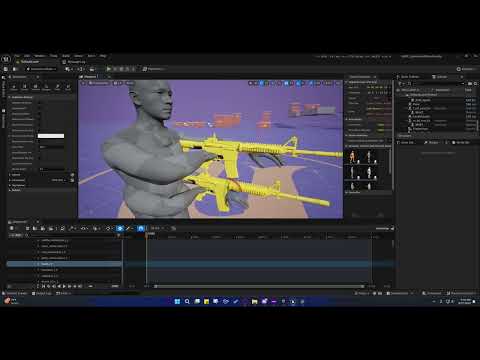Viewport: 480px width, 360px height.
Task: Open the Tweens tool in Animation panel
Action: coord(35,87)
